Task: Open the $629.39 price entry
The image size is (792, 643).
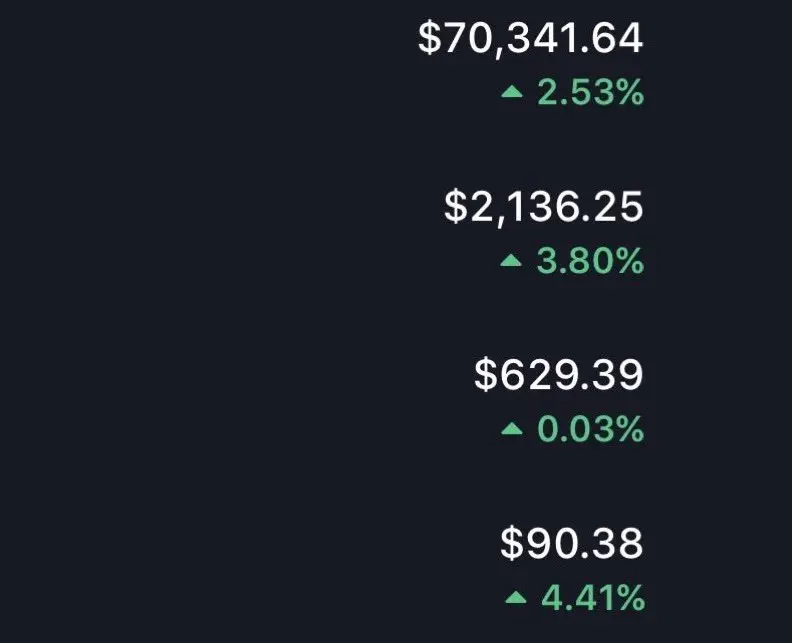Action: click(x=559, y=374)
